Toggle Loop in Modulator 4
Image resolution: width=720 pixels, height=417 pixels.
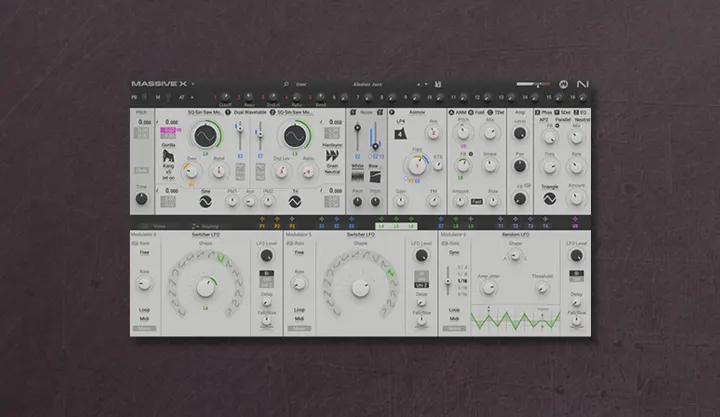144,310
